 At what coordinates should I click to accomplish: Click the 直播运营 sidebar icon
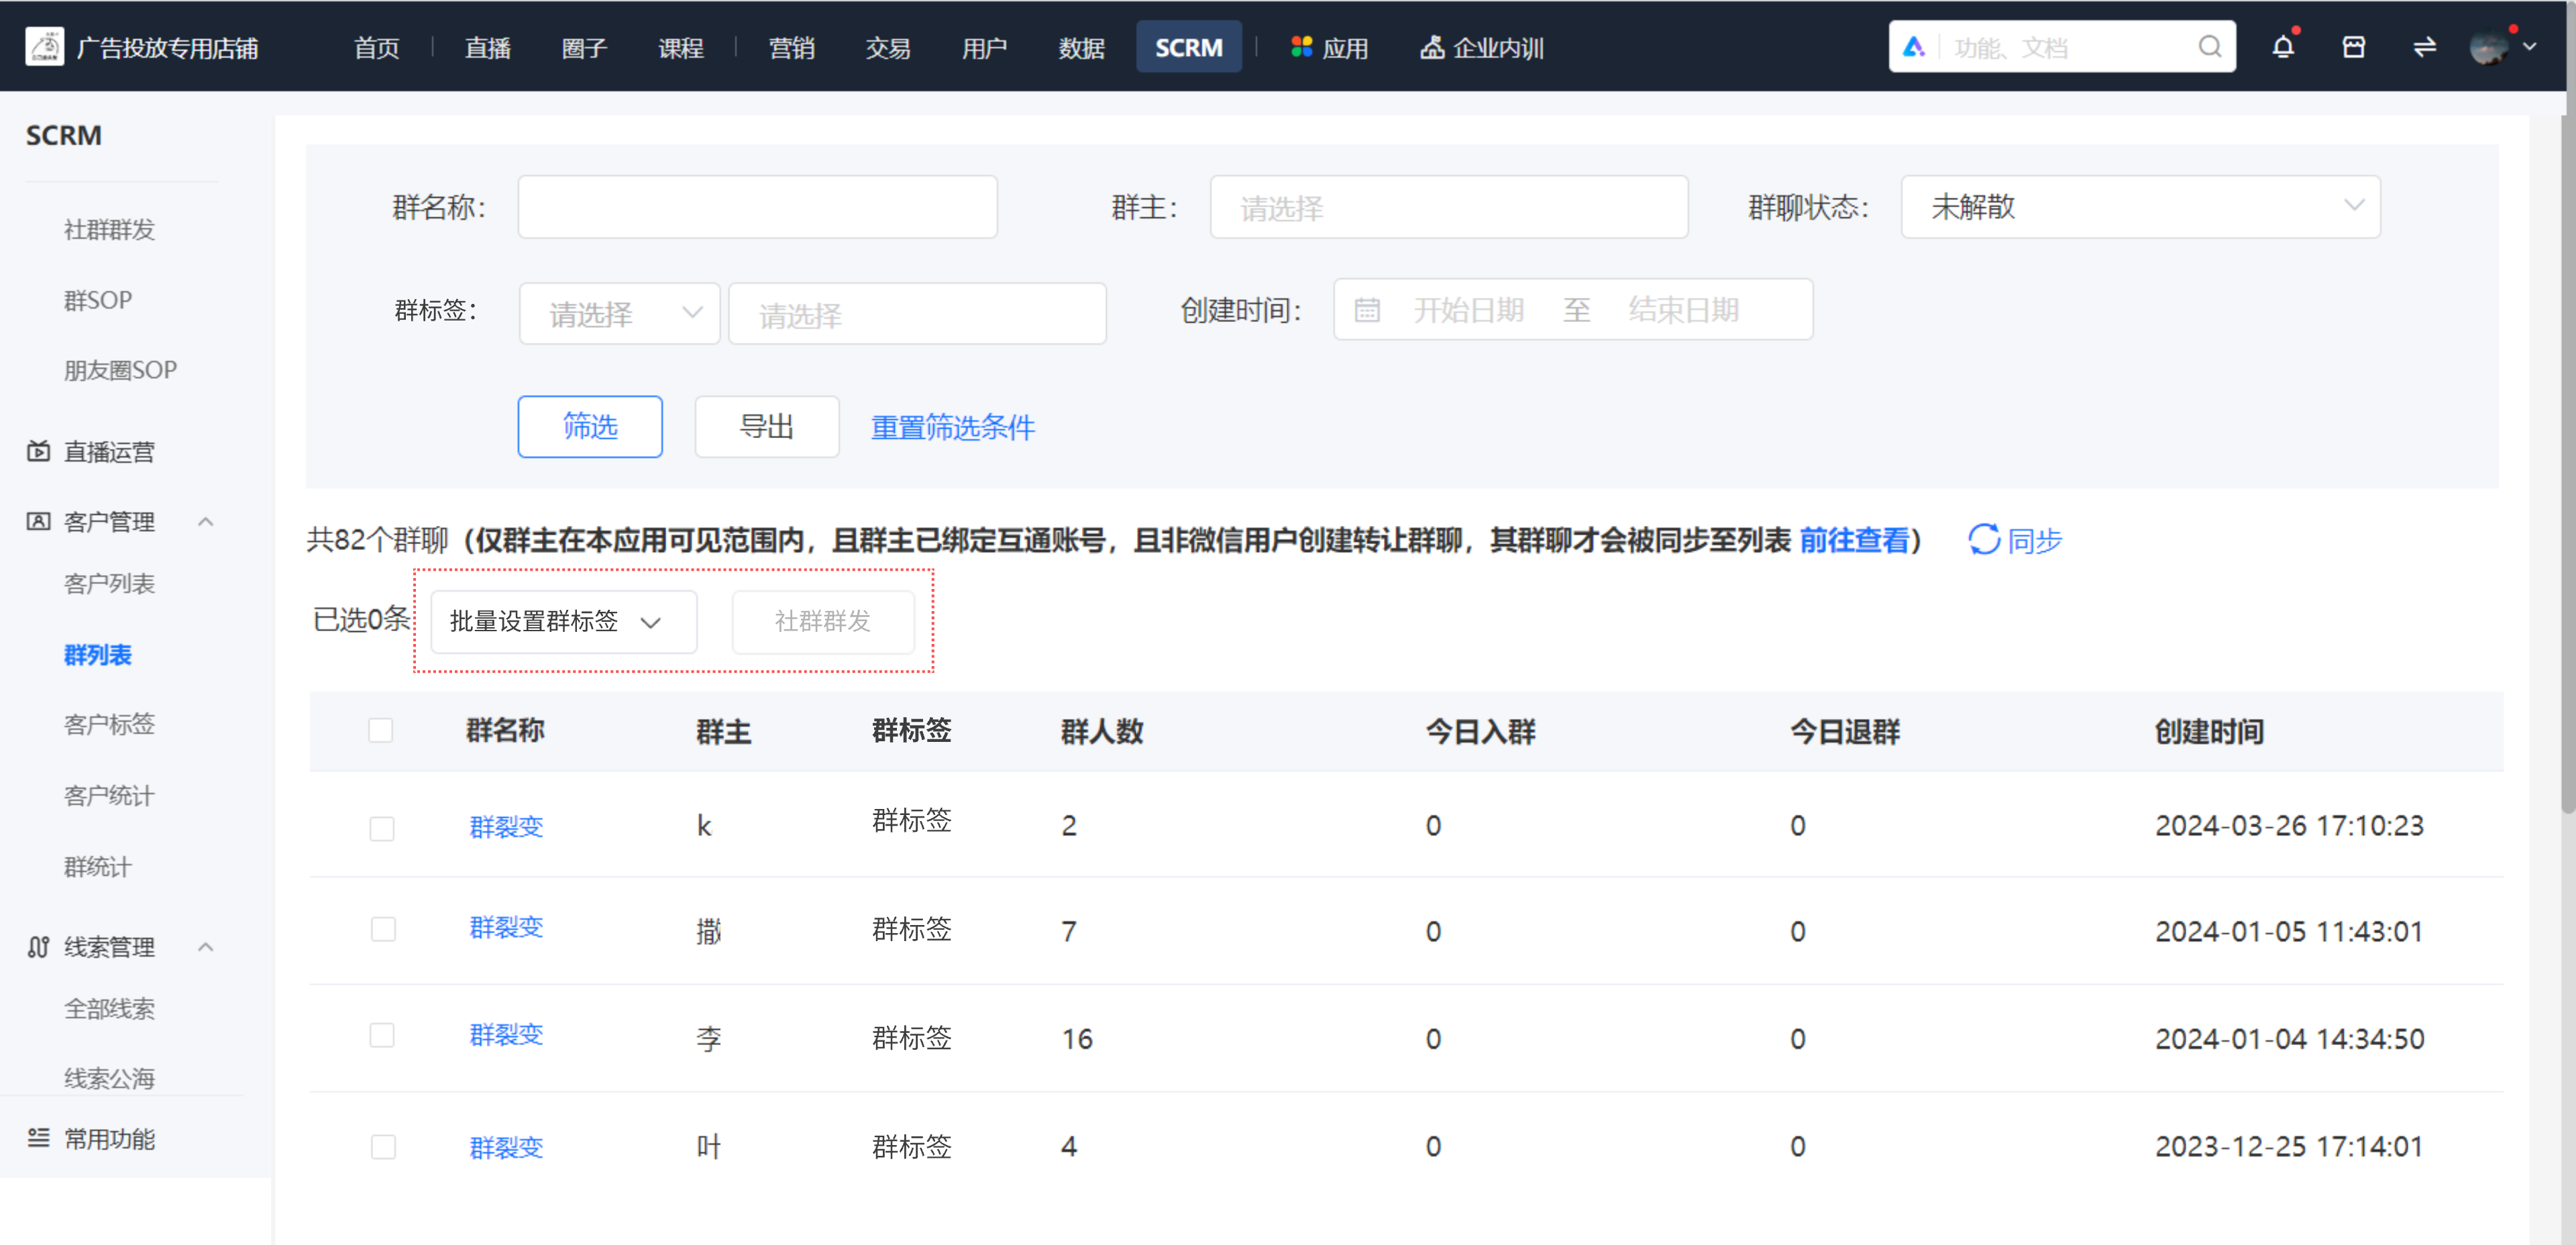38,452
